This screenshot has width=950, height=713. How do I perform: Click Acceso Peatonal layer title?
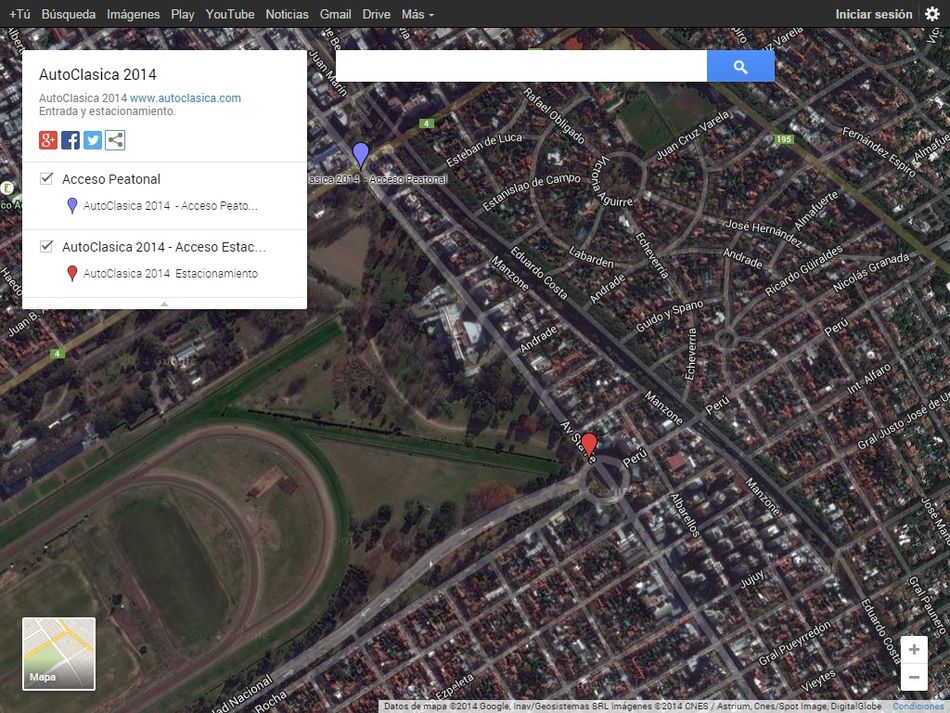tap(111, 179)
